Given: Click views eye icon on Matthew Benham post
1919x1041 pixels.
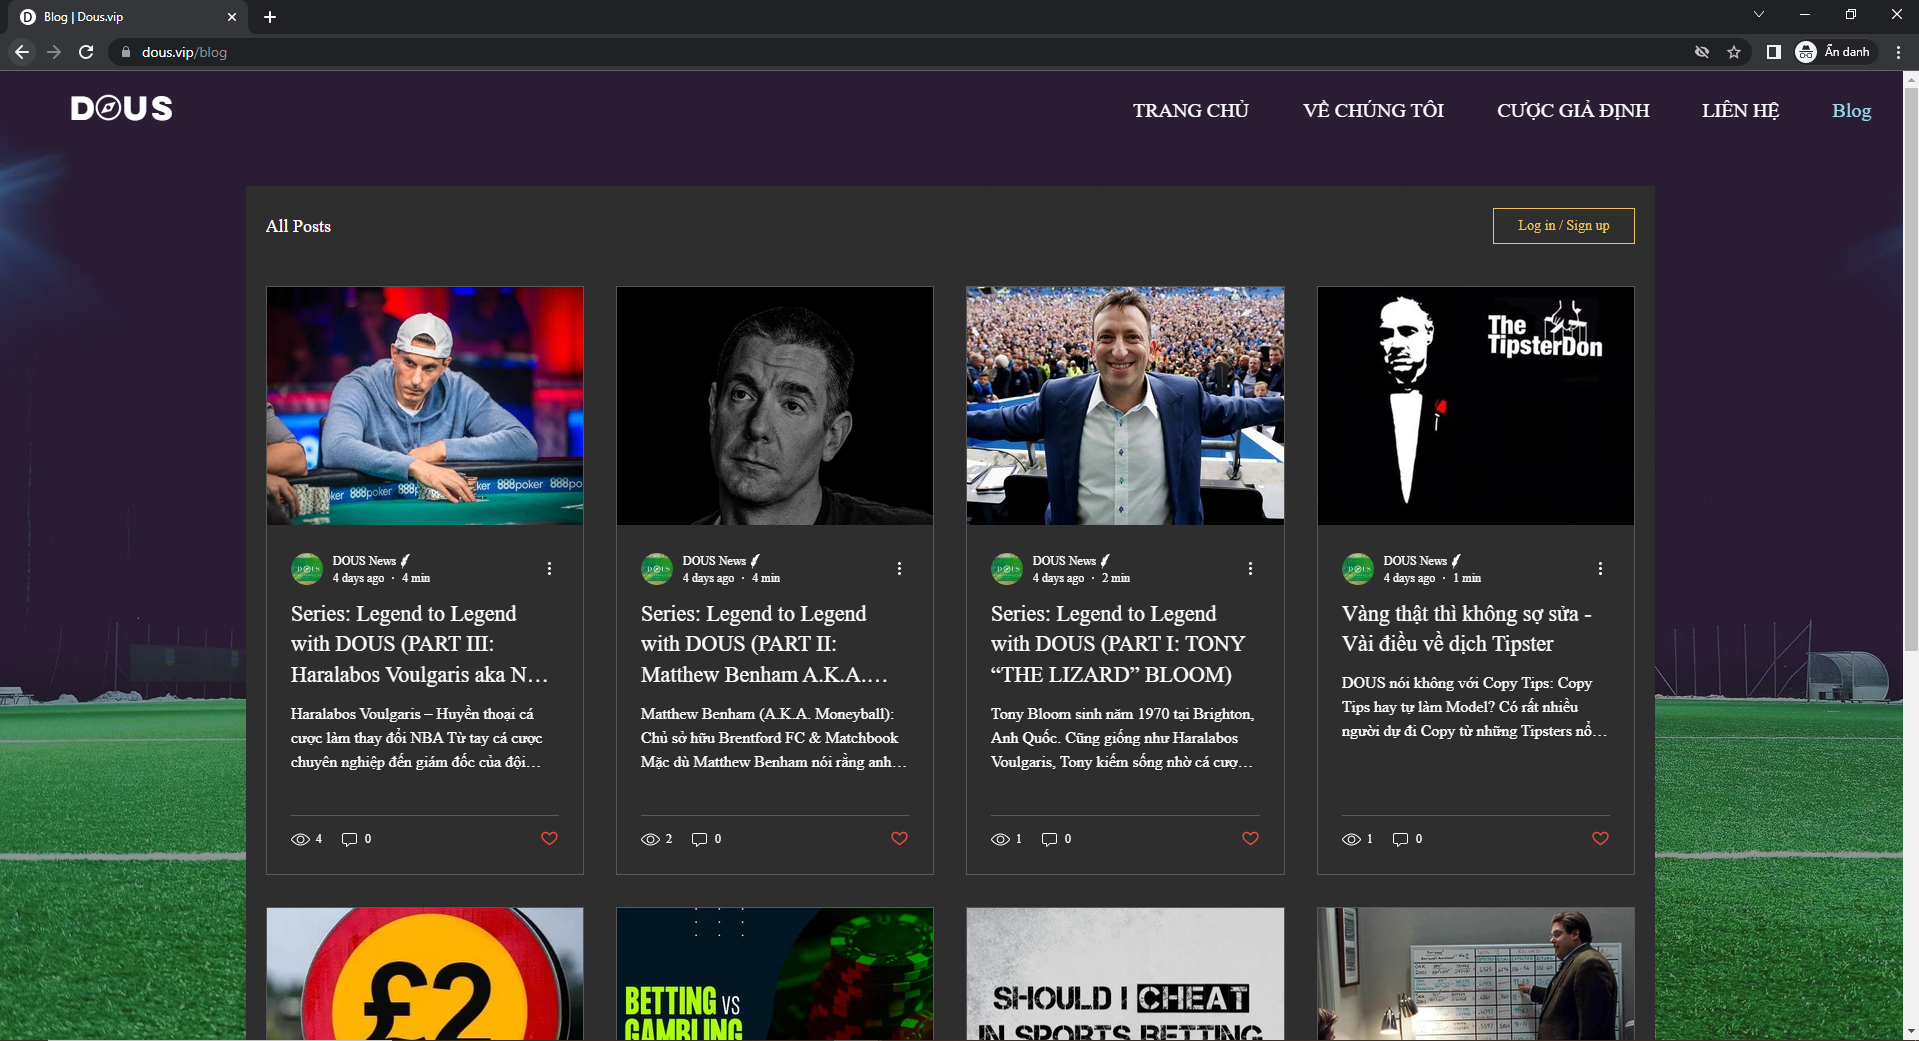Looking at the screenshot, I should tap(650, 839).
